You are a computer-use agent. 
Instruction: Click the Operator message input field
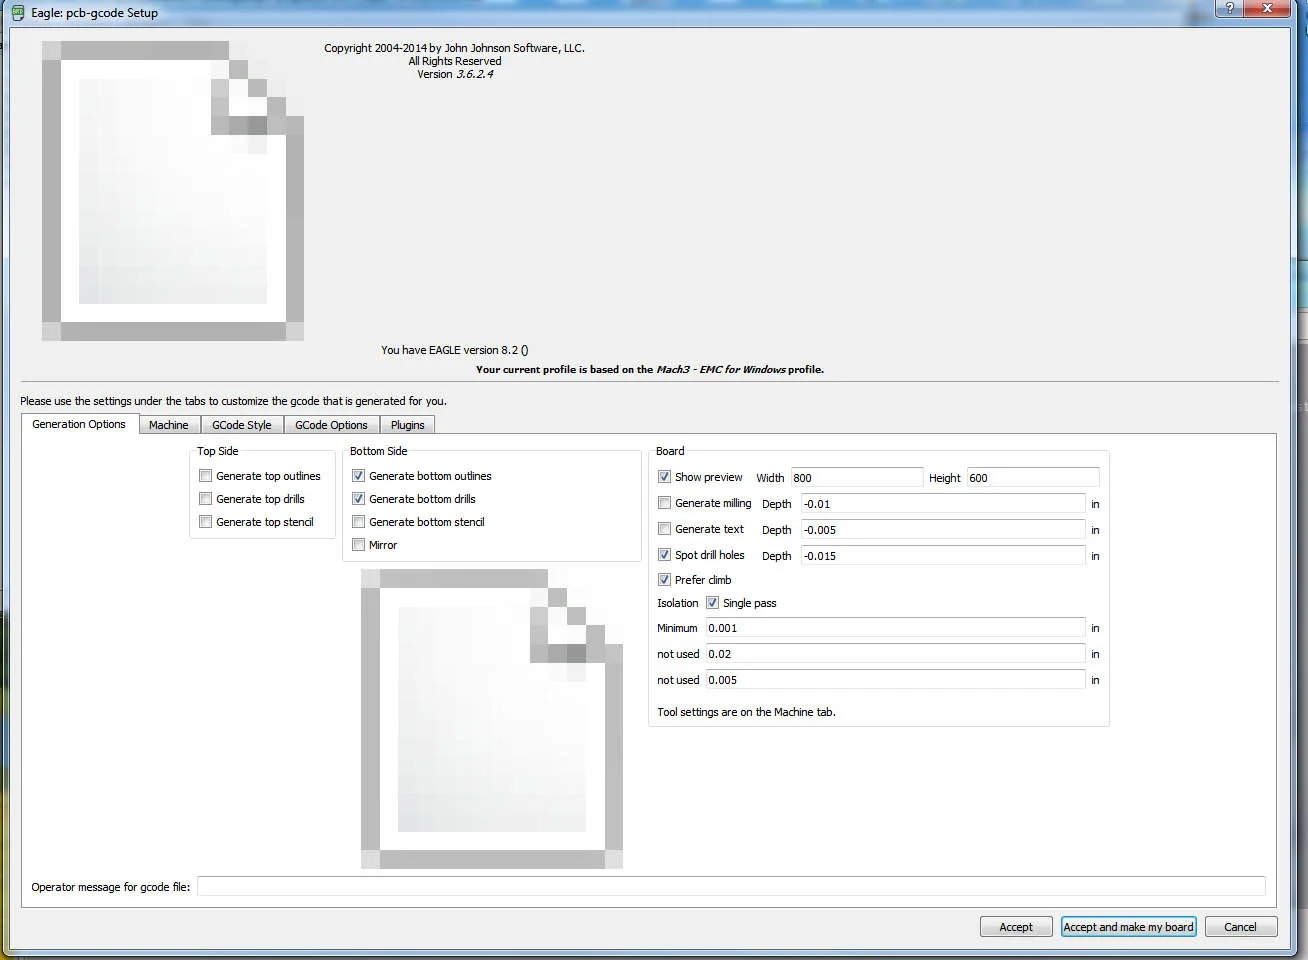[x=731, y=887]
